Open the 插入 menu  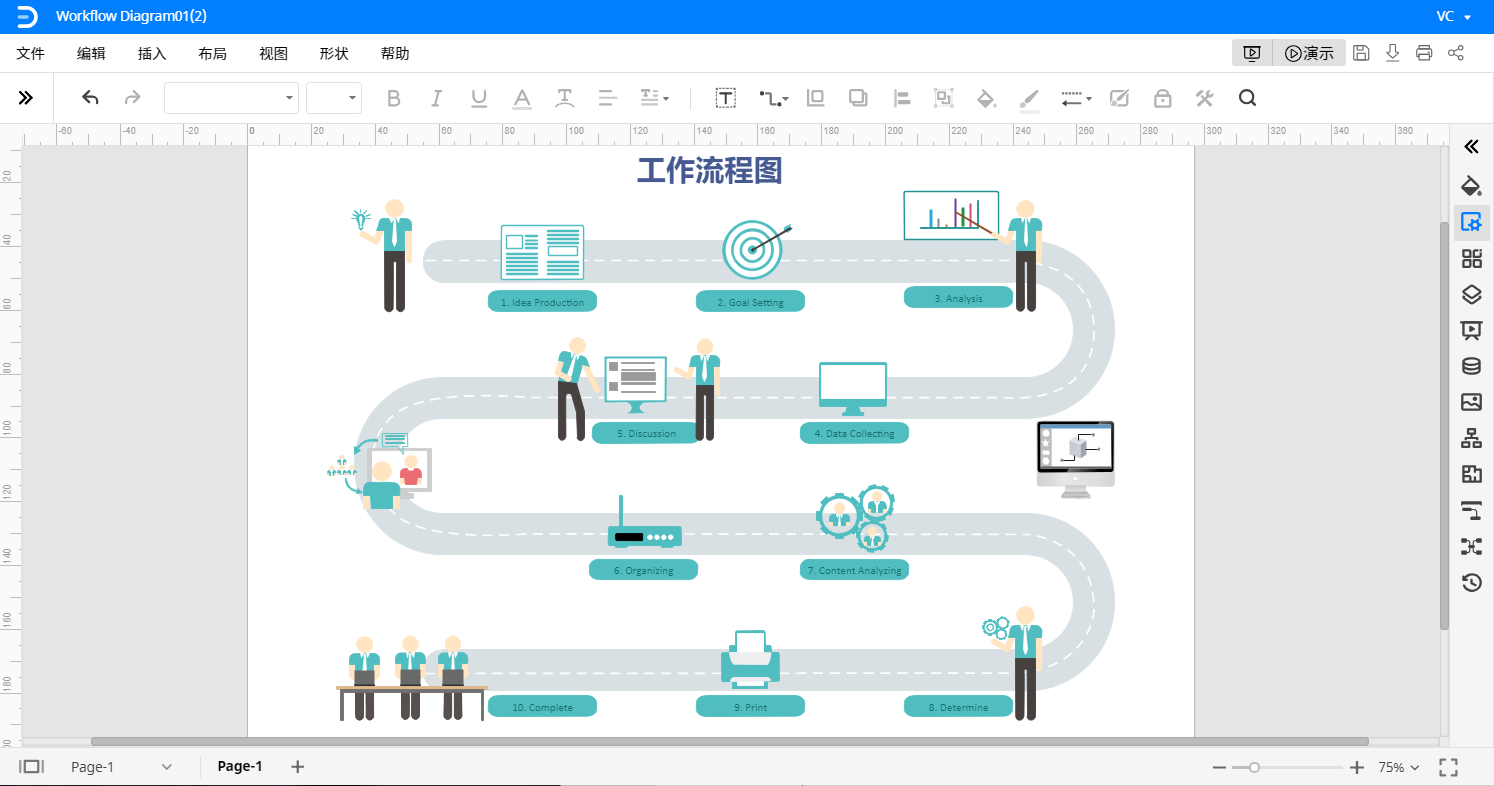(x=152, y=54)
